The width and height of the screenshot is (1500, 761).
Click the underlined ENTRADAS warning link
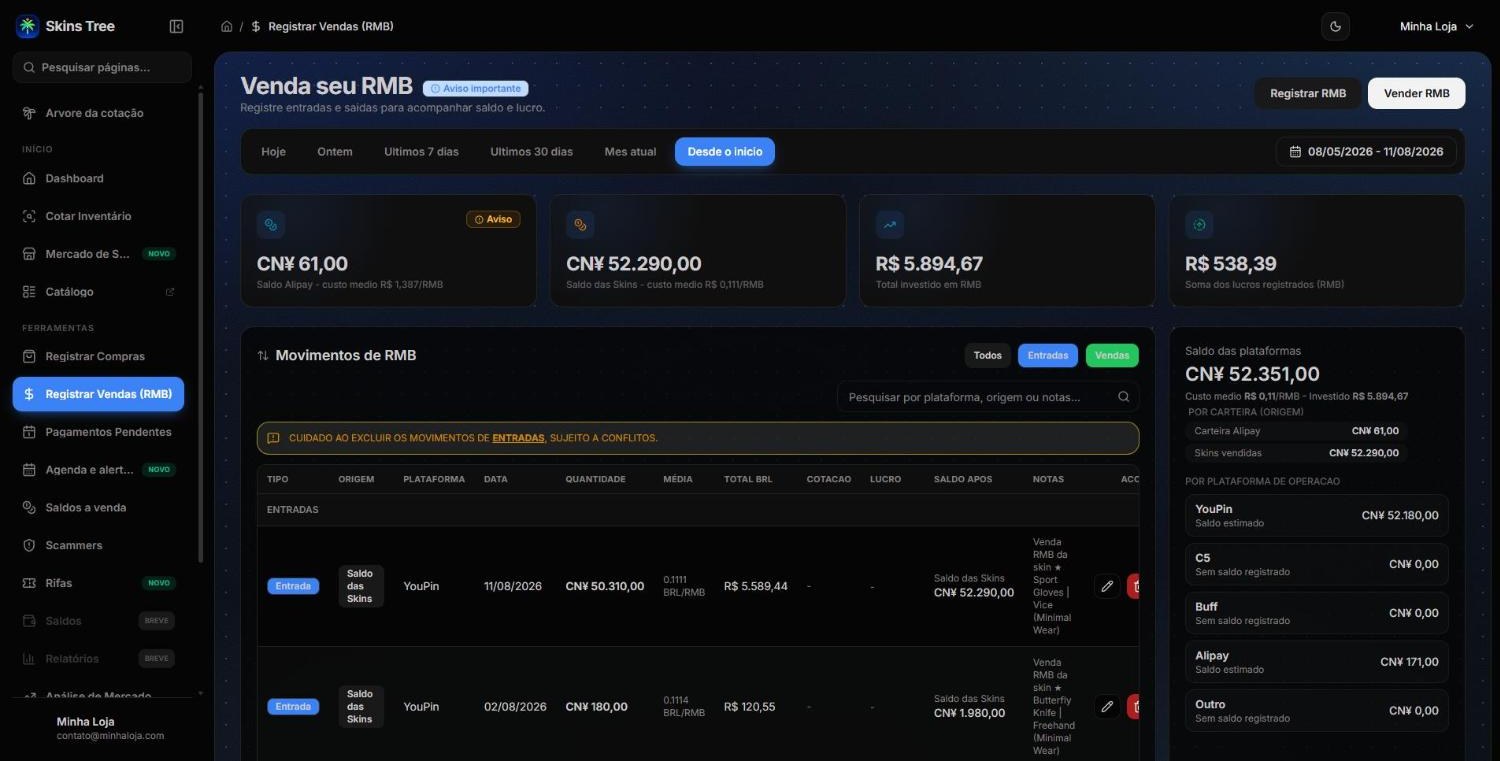518,438
